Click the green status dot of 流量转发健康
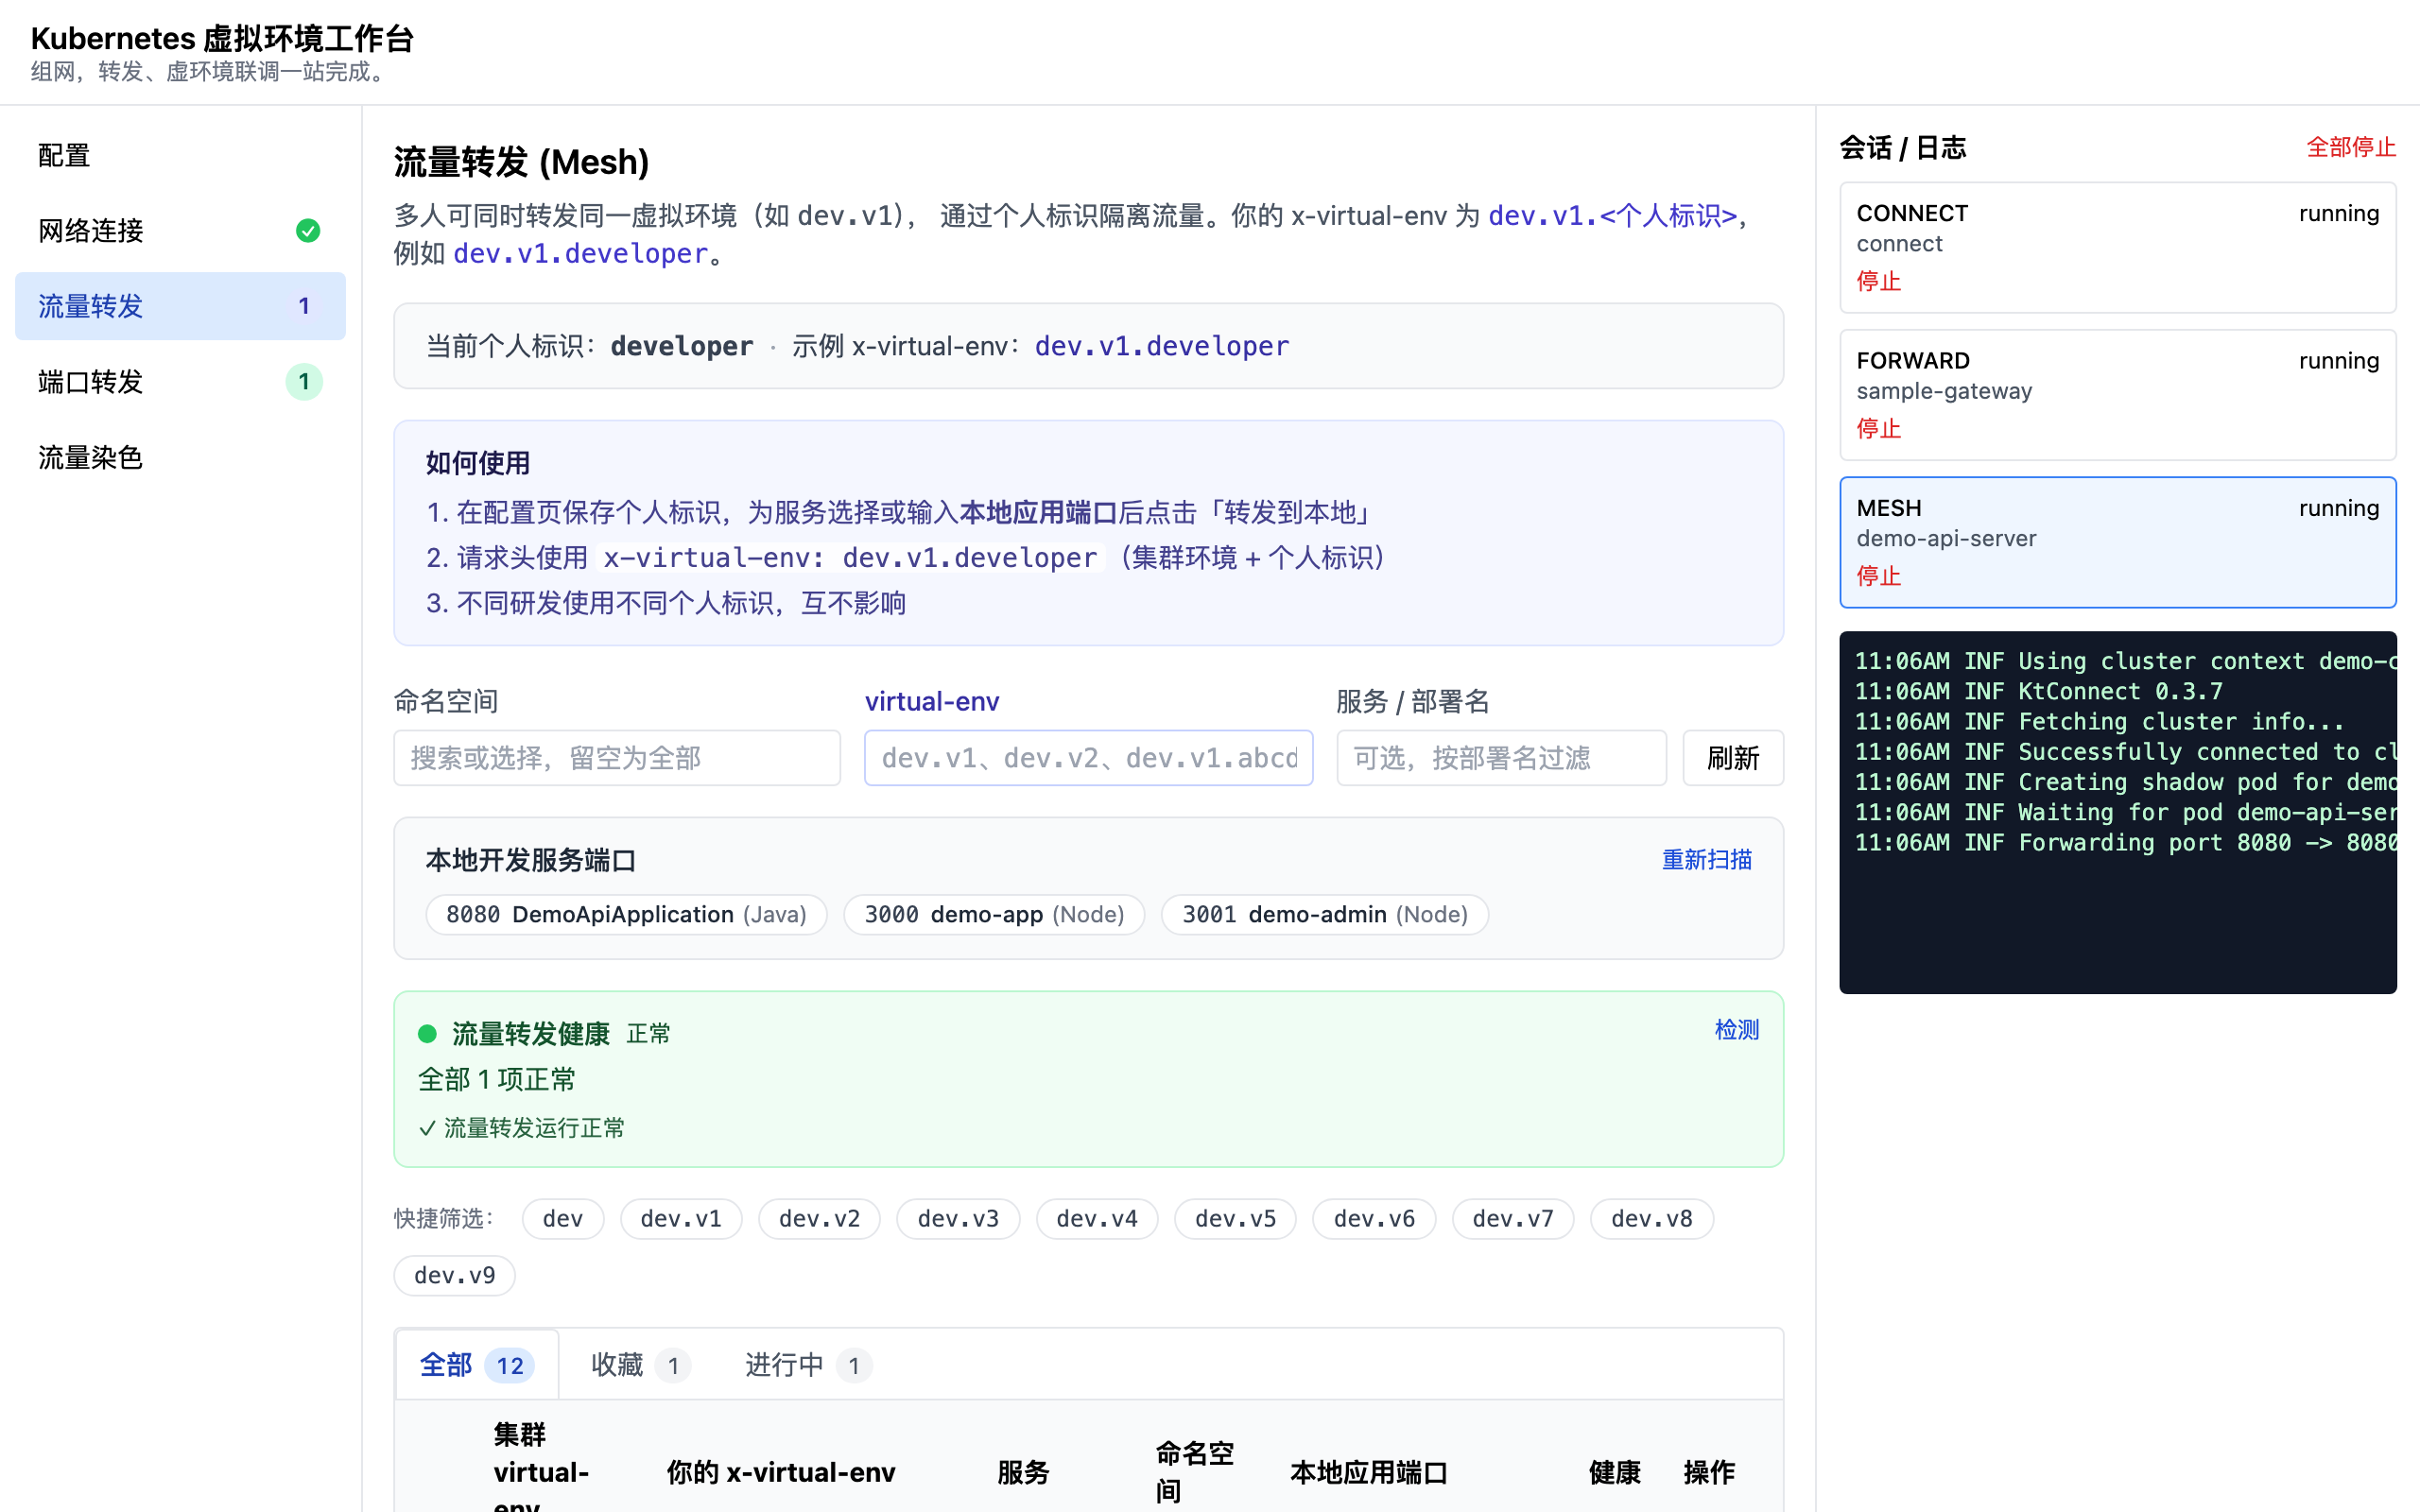This screenshot has width=2420, height=1512. click(427, 1033)
